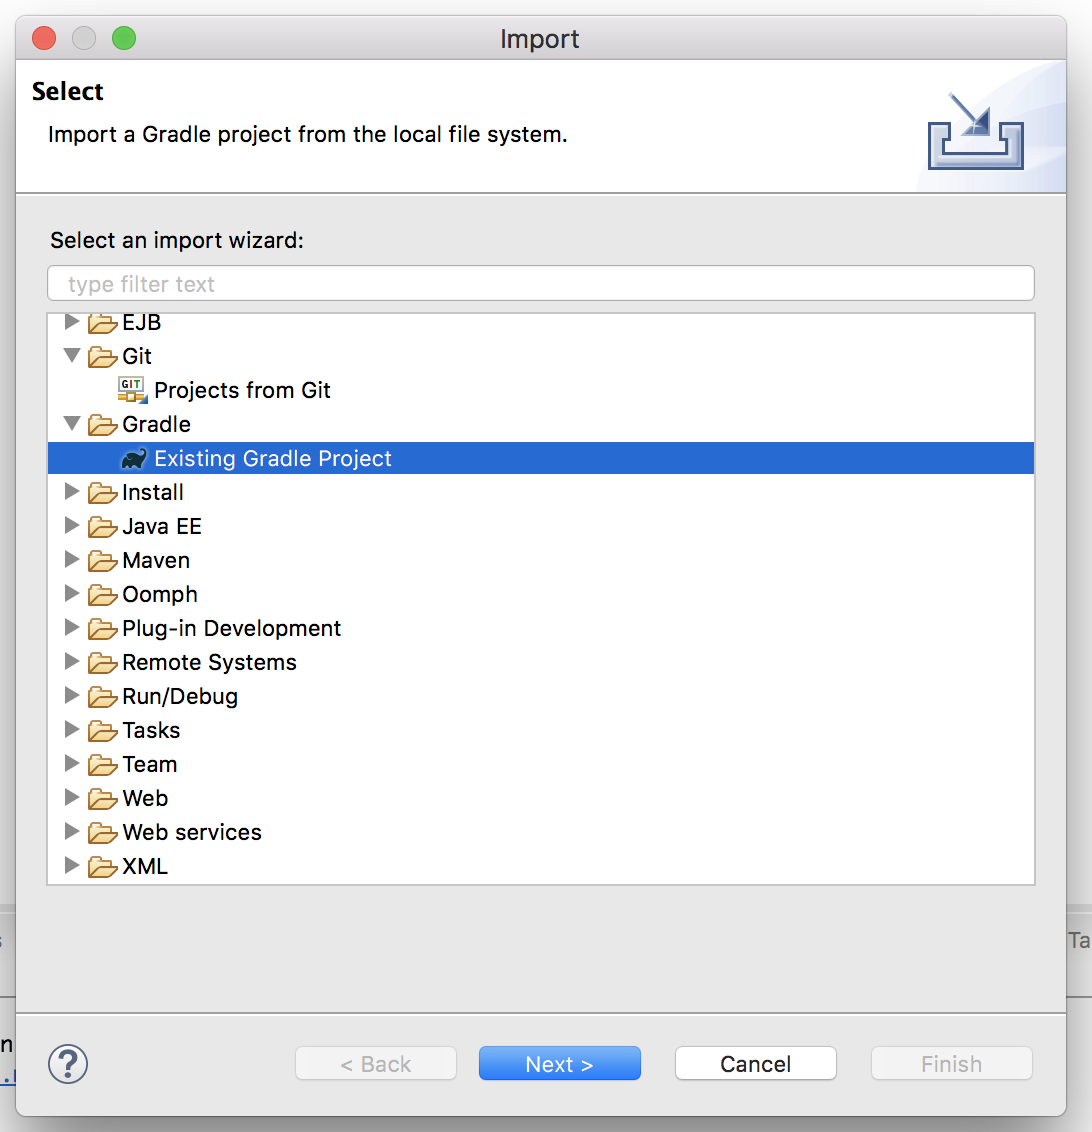Screen dimensions: 1092x1132
Task: Collapse the Git tree category
Action: pyautogui.click(x=72, y=356)
